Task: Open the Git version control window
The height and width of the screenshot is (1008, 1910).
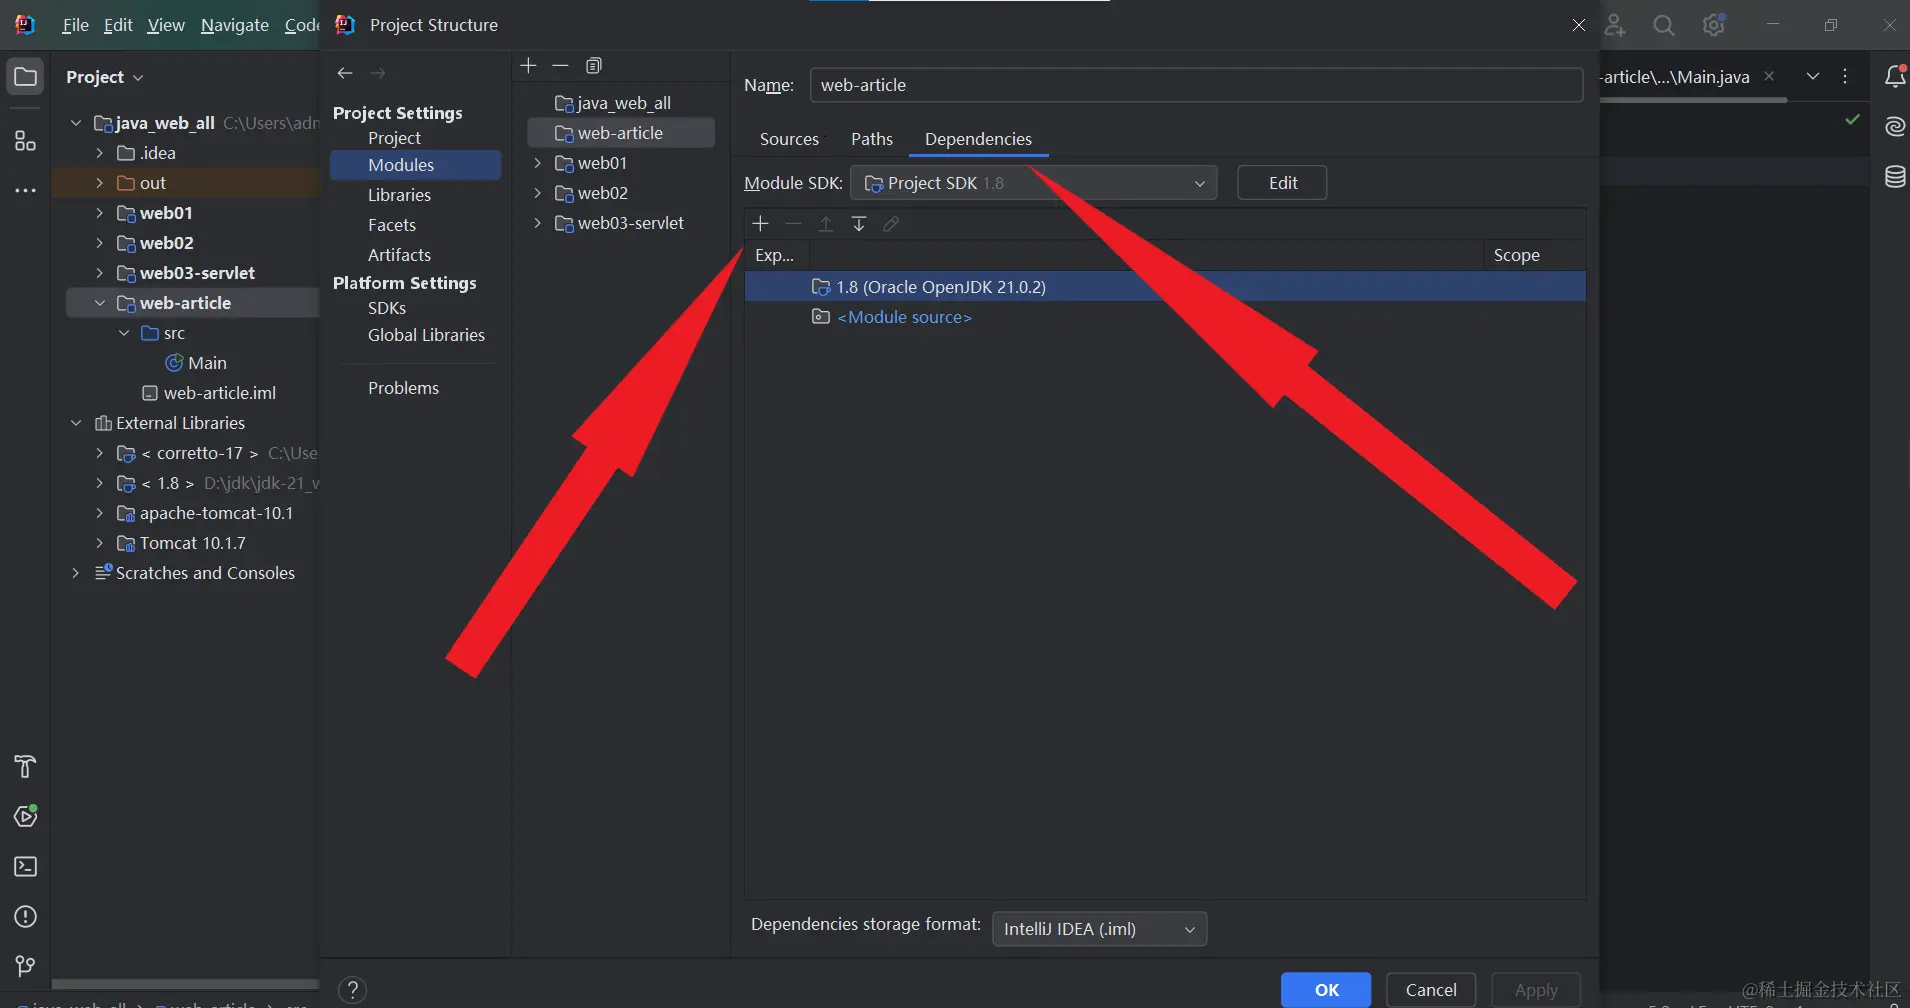Action: tap(26, 966)
